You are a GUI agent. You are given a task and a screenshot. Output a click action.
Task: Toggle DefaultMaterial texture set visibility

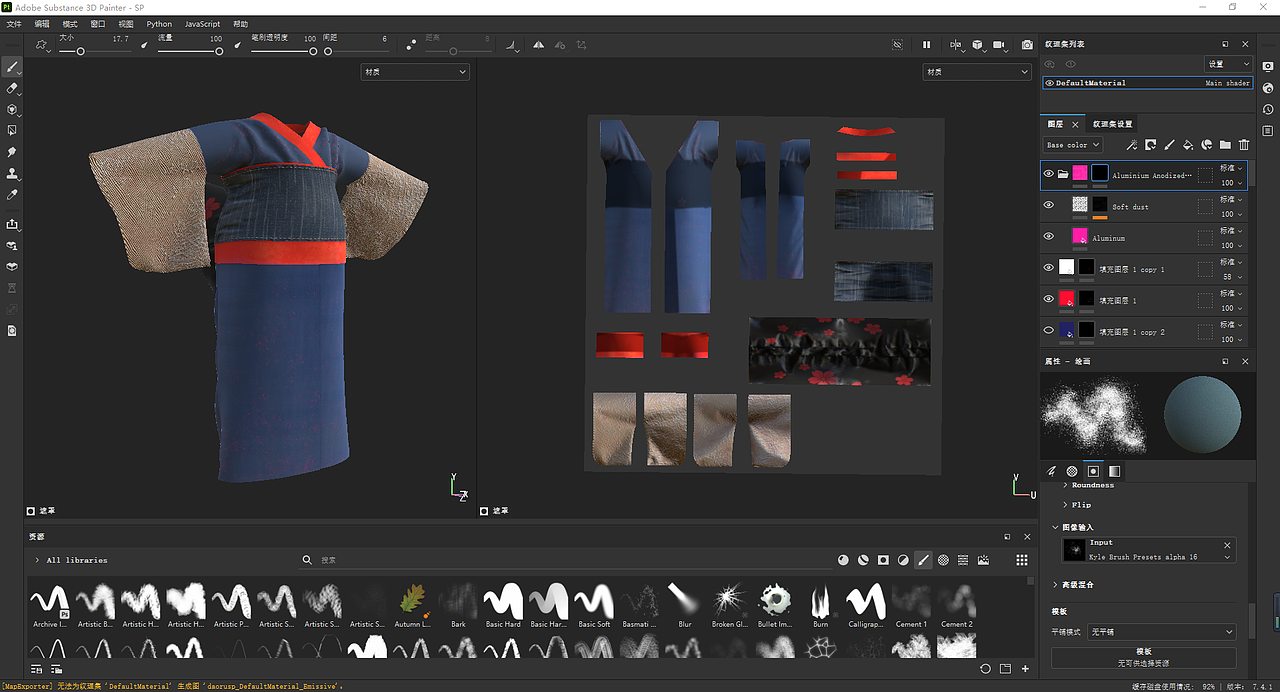point(1050,82)
